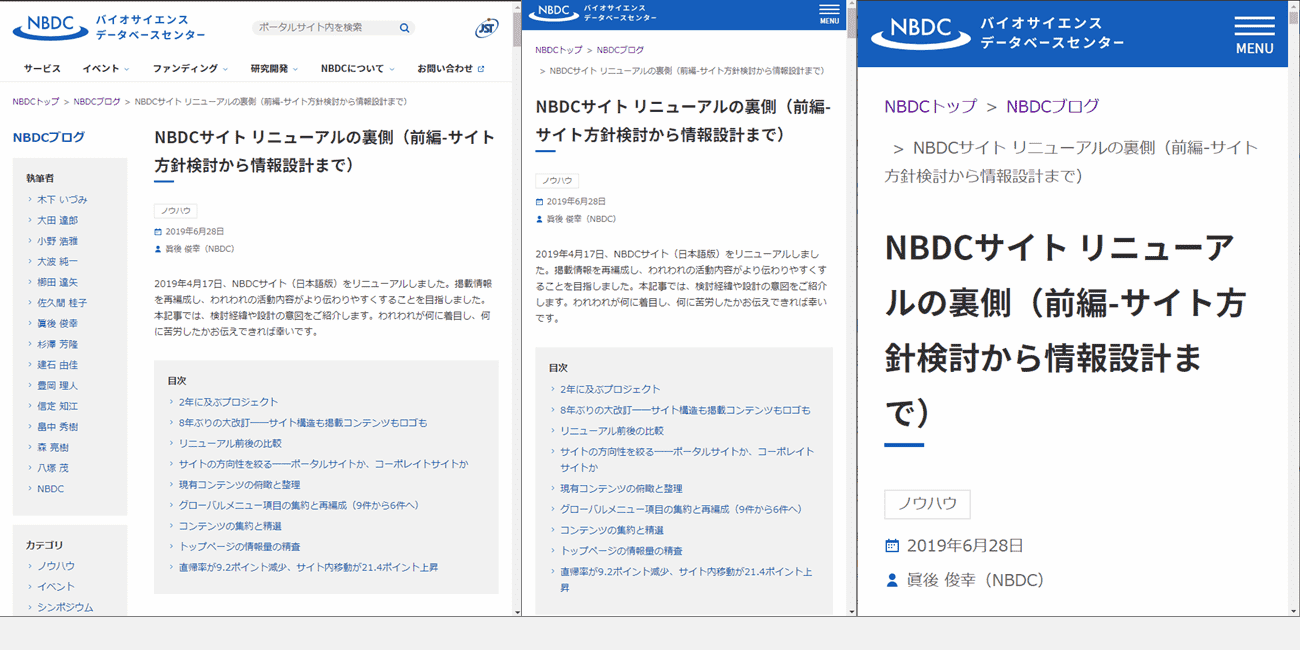The width and height of the screenshot is (1300, 650).
Task: Click the large ノウハウ tag button
Action: coord(927,504)
